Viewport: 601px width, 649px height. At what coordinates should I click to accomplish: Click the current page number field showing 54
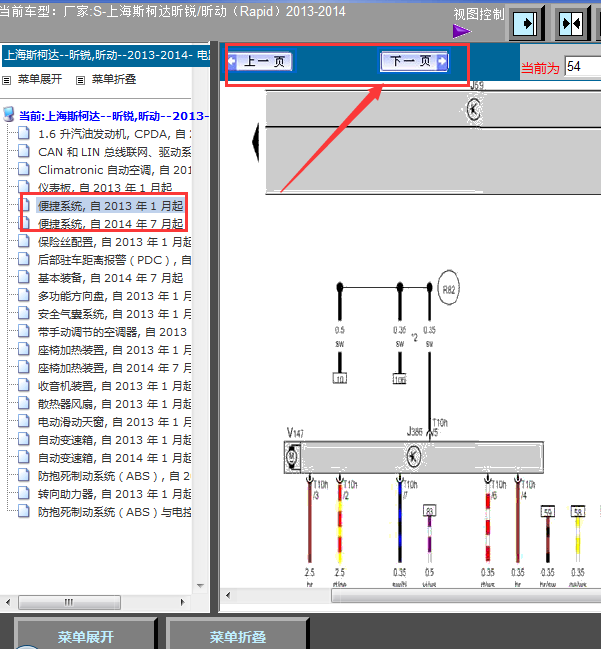(x=583, y=67)
